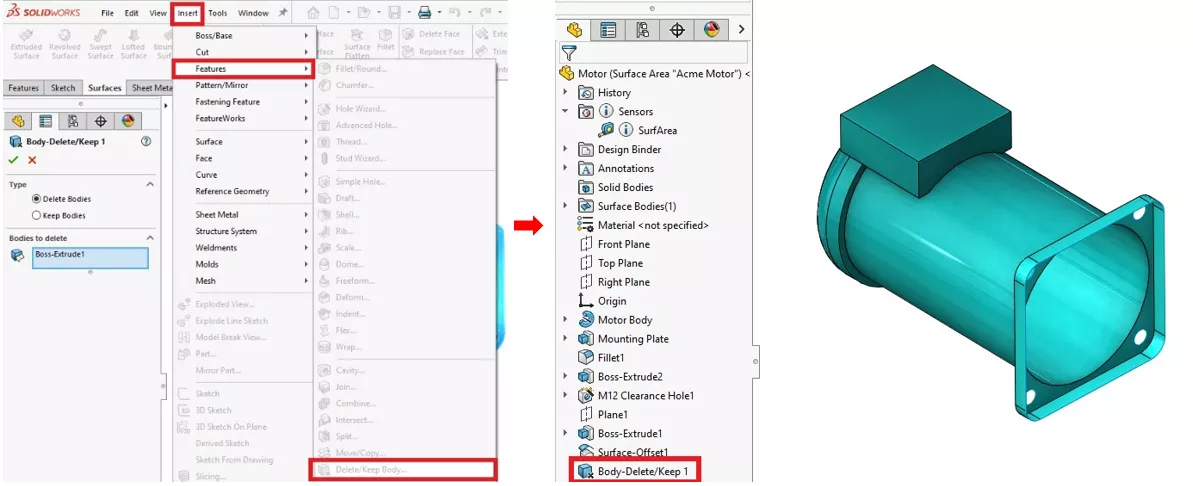
Task: Open the File menu
Action: coord(108,13)
